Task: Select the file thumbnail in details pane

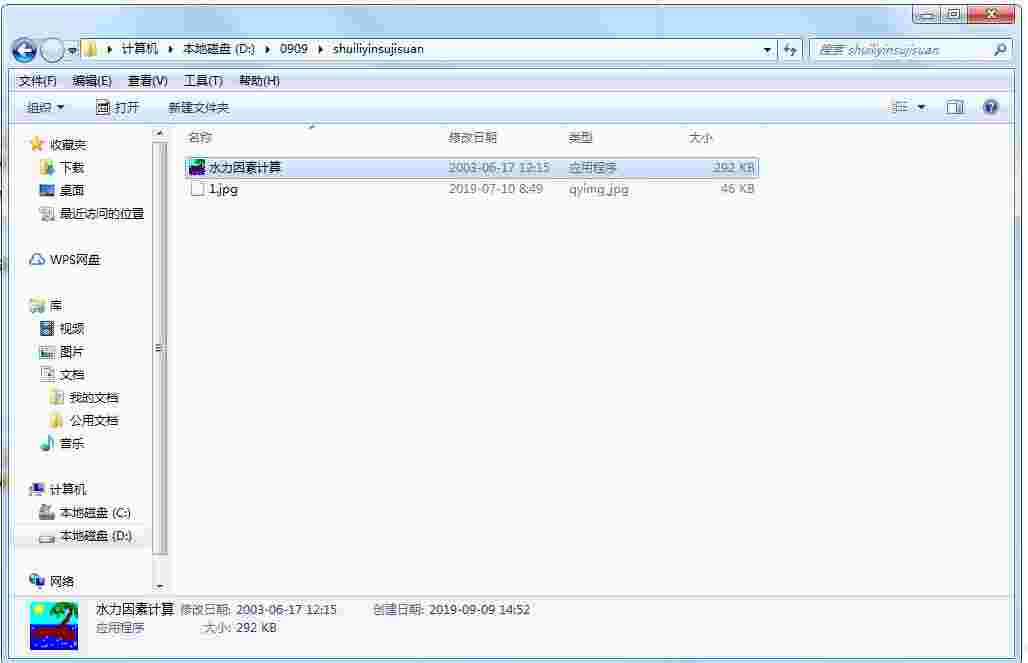Action: (x=52, y=624)
